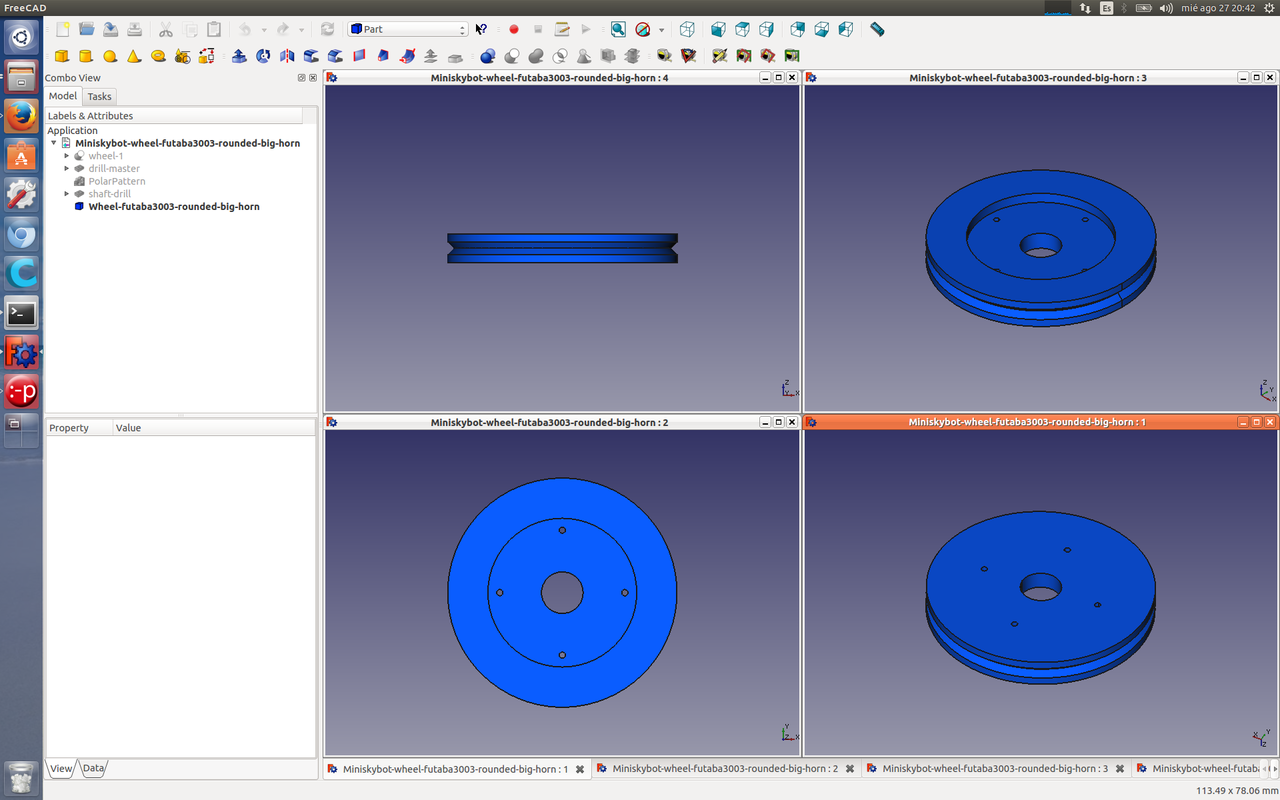The height and width of the screenshot is (800, 1280).
Task: Toggle the draw style icon
Action: (643, 30)
